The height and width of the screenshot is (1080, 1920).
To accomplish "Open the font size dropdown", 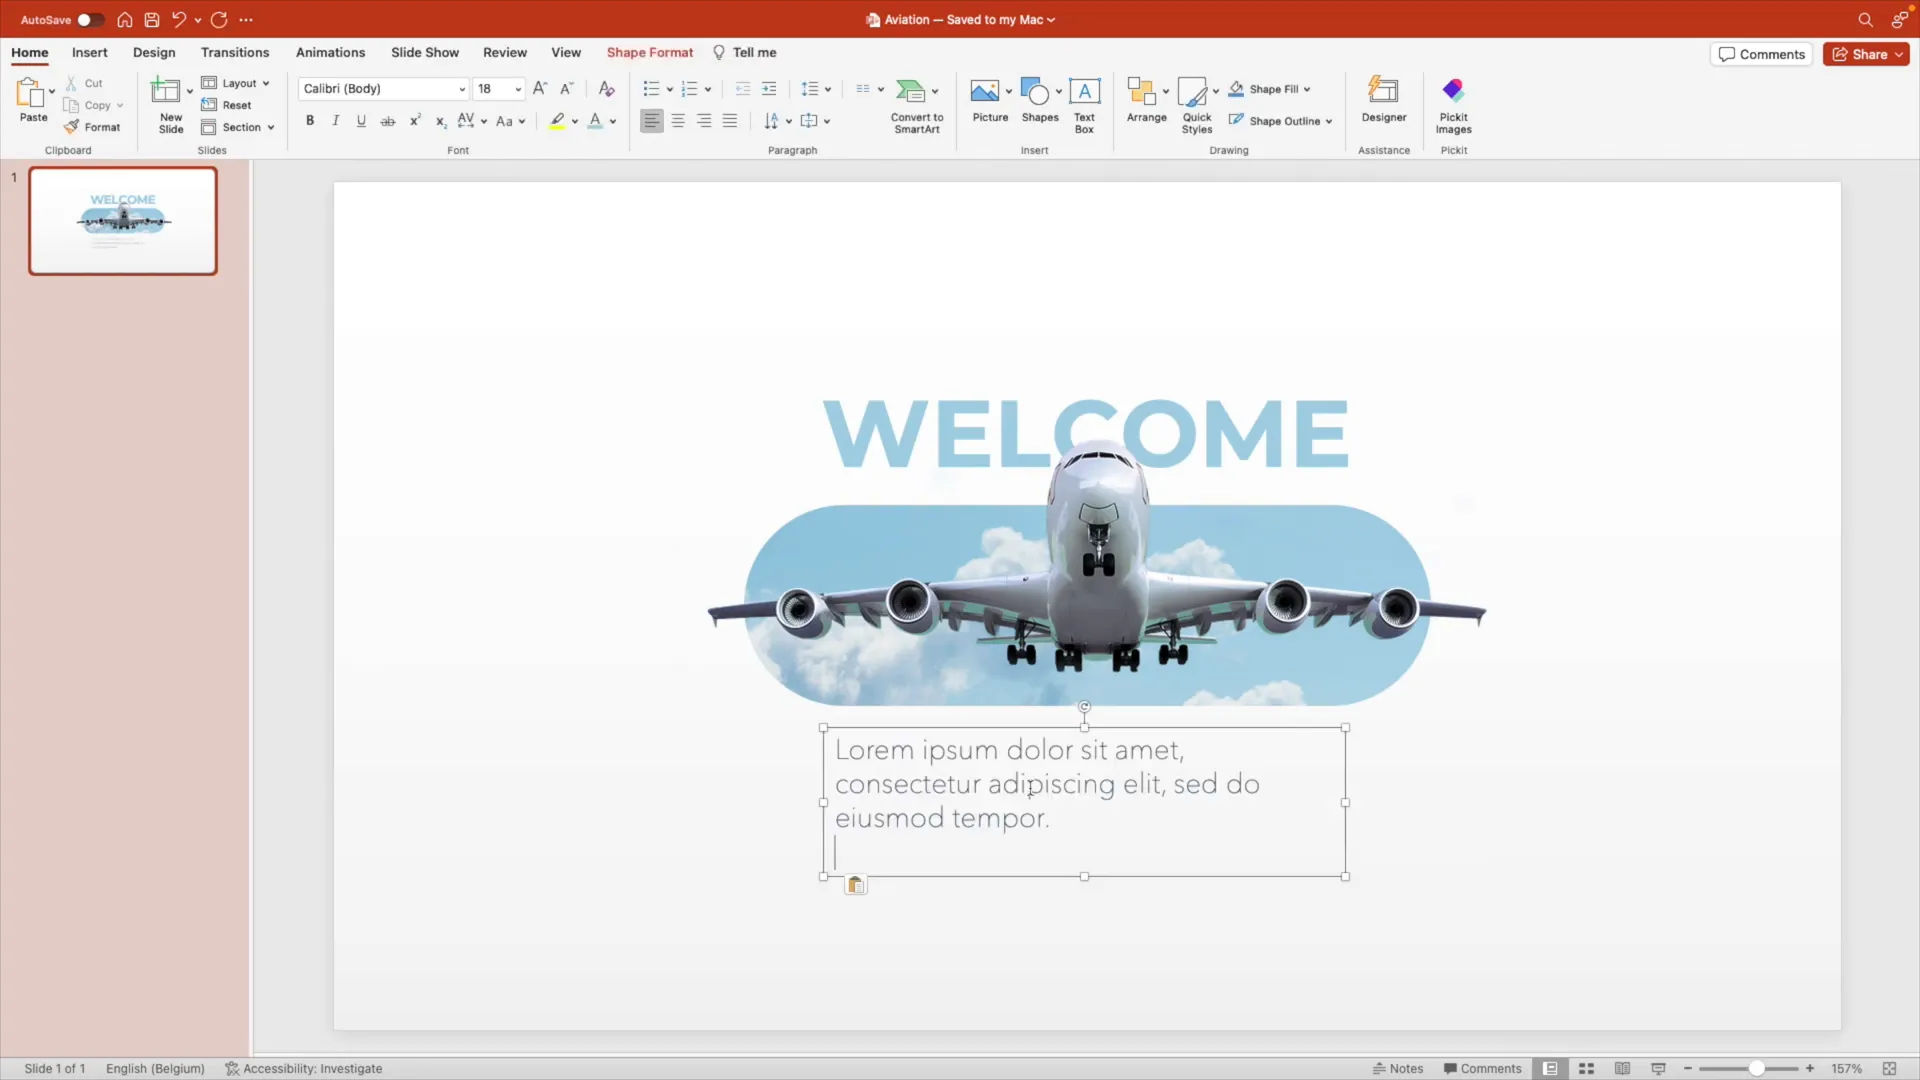I will (518, 89).
